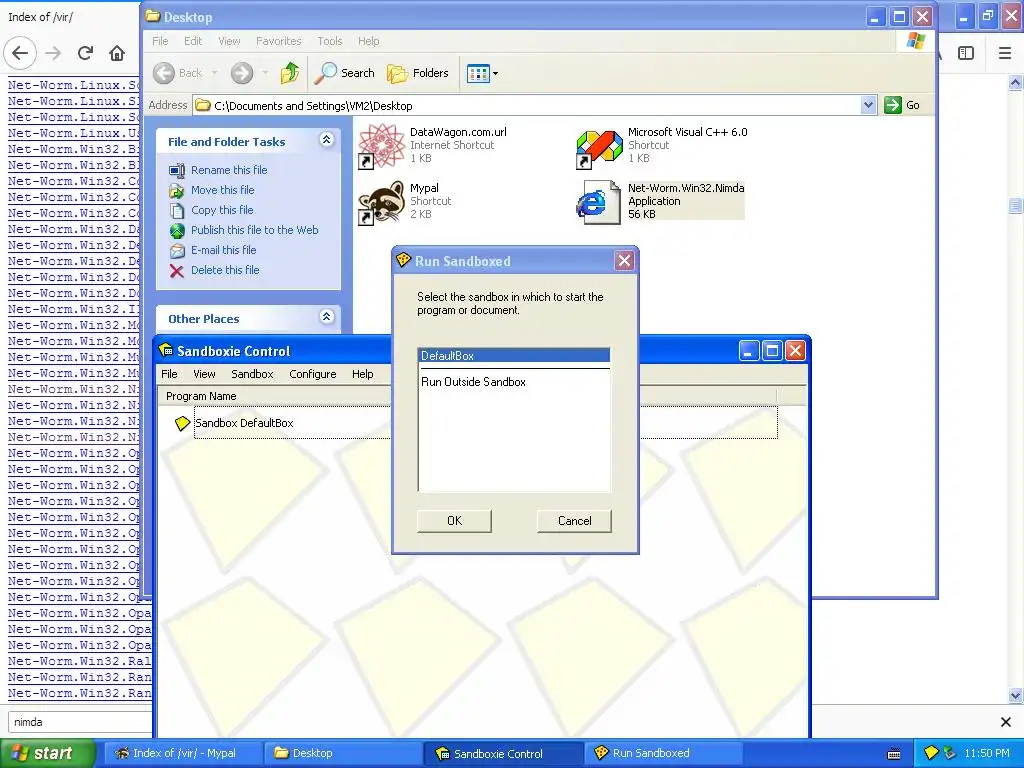
Task: Close the Mypal find bar
Action: pos(1006,722)
